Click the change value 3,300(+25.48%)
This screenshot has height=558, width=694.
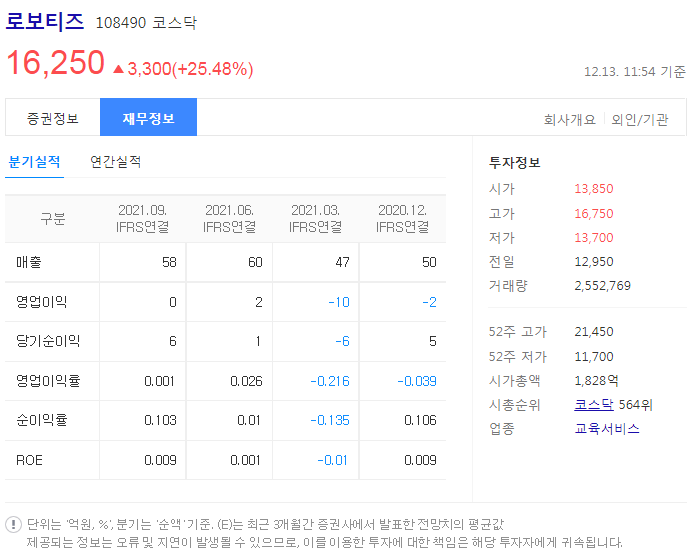tap(190, 69)
